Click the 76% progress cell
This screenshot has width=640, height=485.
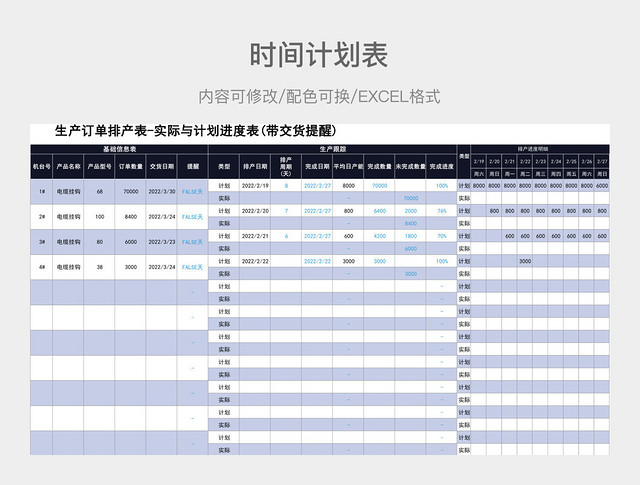[442, 211]
